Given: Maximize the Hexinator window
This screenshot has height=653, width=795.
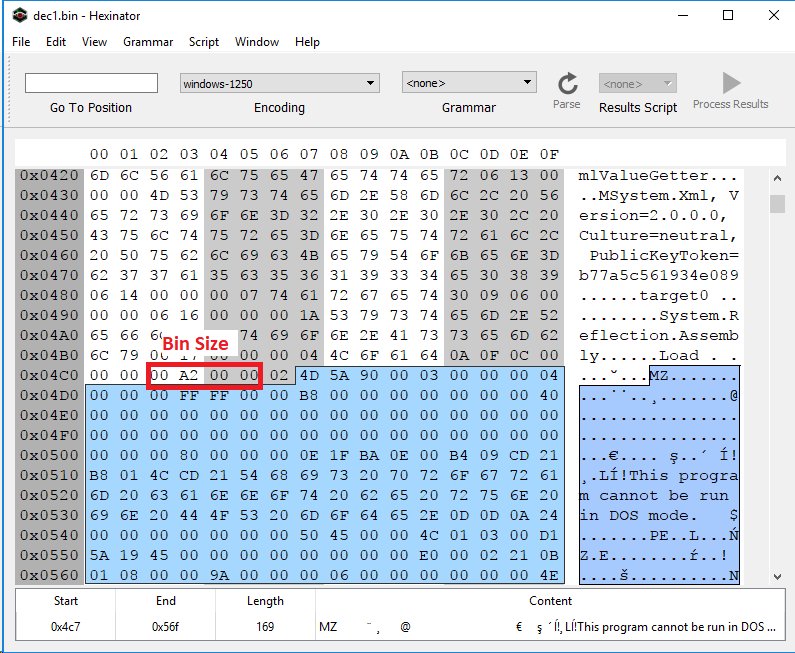Looking at the screenshot, I should click(728, 15).
